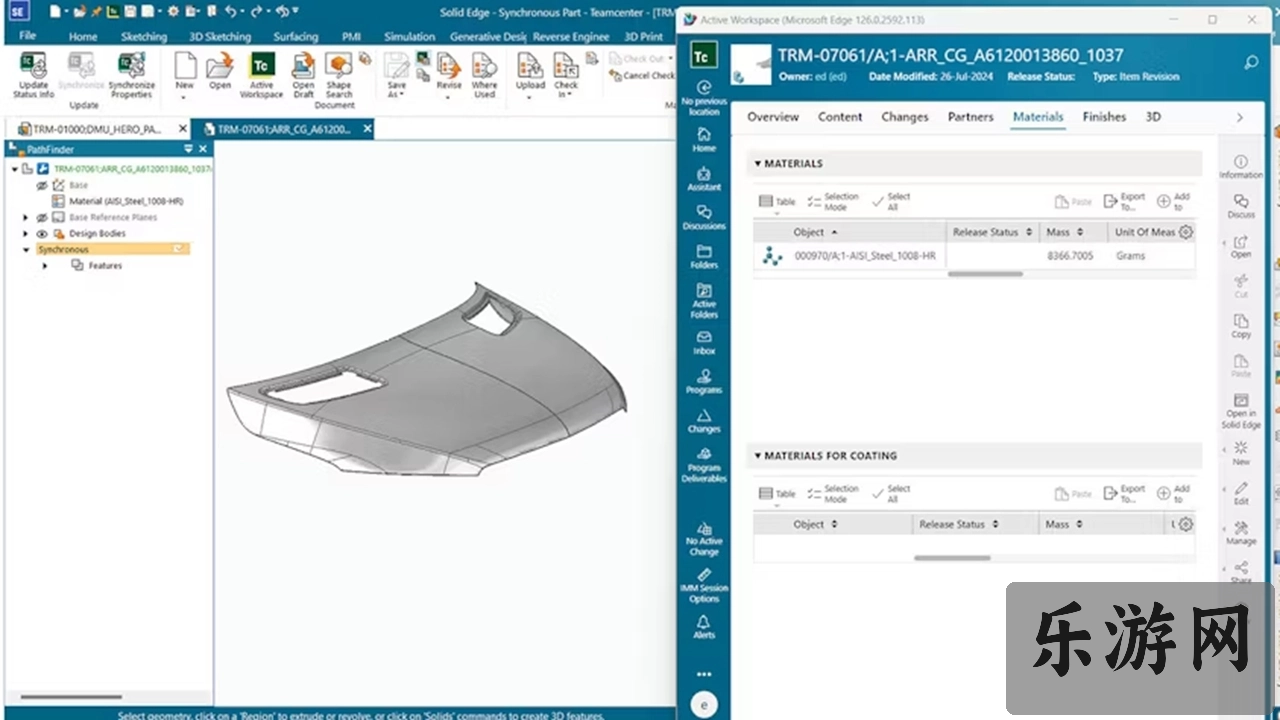Select Material (AISI_Steel_1008-HR) in PathFinder
The width and height of the screenshot is (1280, 720).
coord(125,201)
